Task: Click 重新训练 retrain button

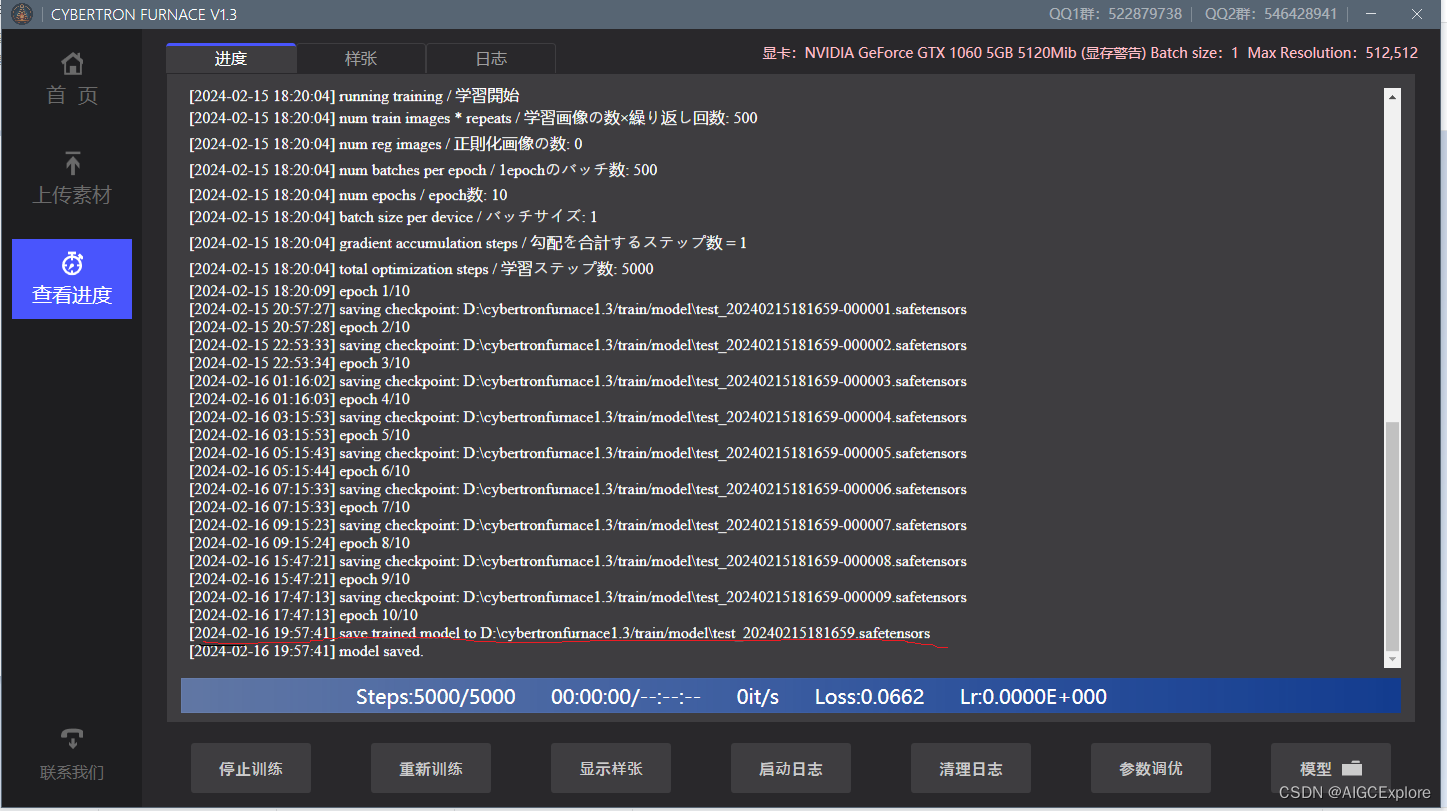Action: coord(431,768)
